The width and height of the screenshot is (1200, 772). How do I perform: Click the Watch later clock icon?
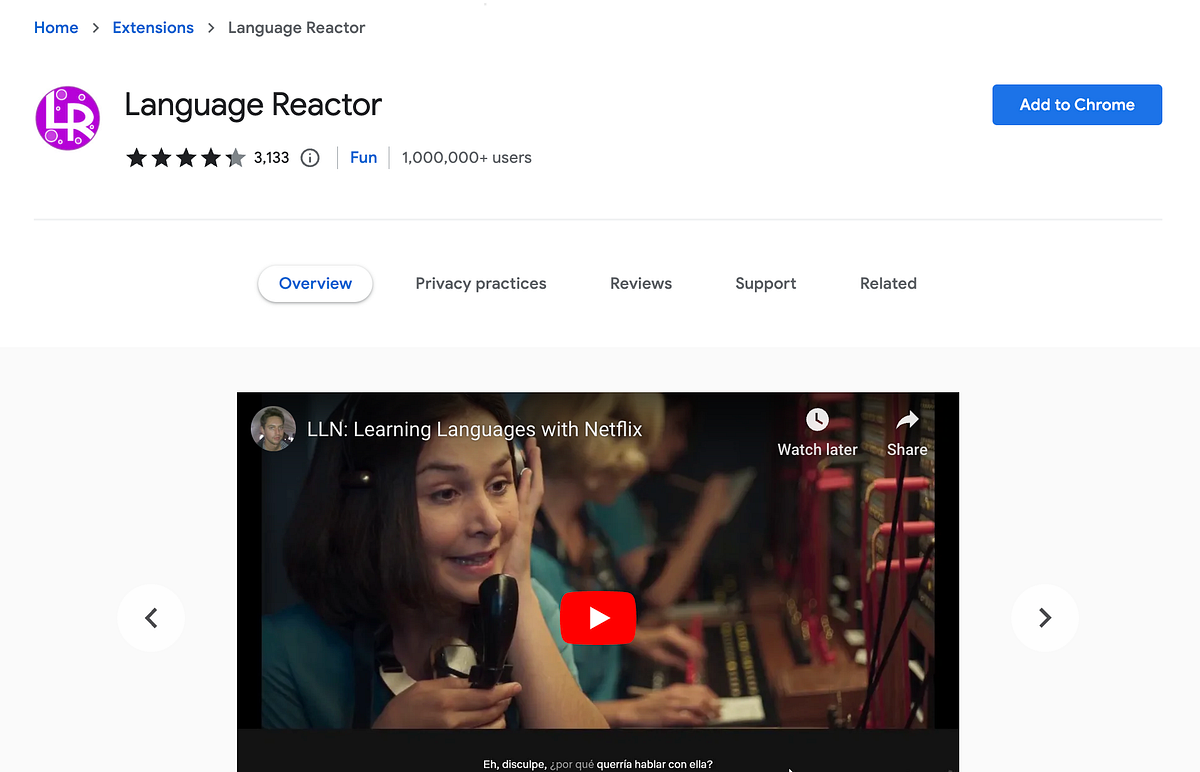point(817,420)
